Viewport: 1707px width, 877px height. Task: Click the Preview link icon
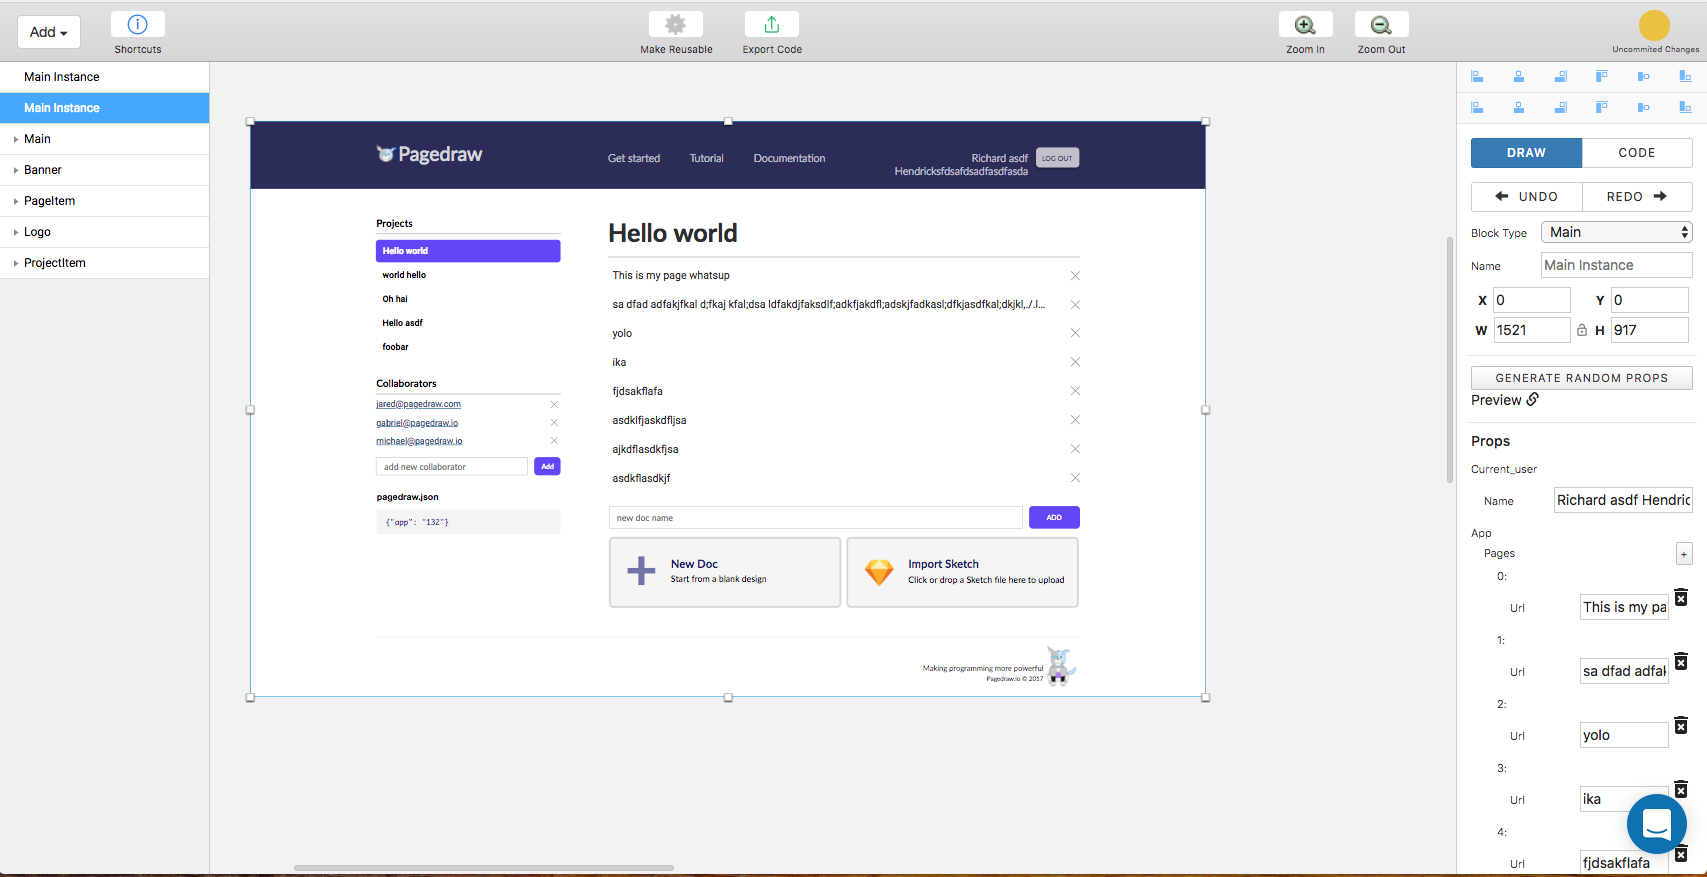point(1533,399)
